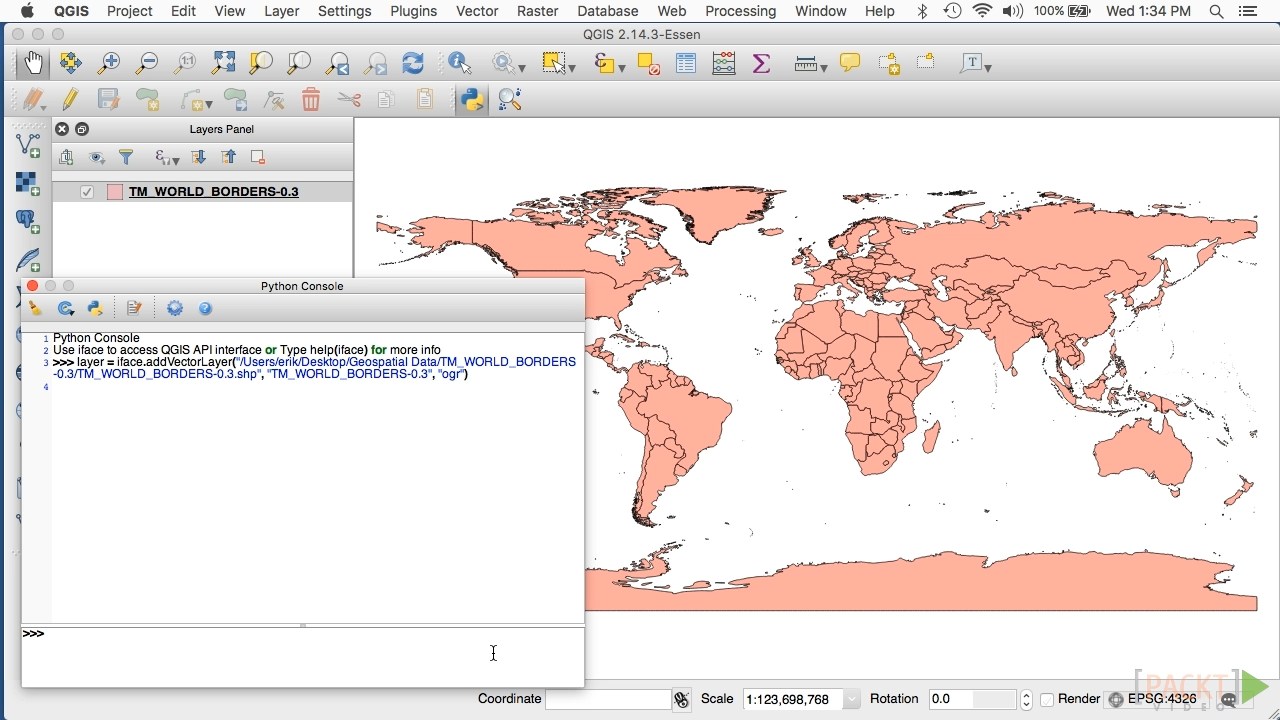The width and height of the screenshot is (1280, 720).
Task: Click Node Tool icon
Action: (x=273, y=99)
